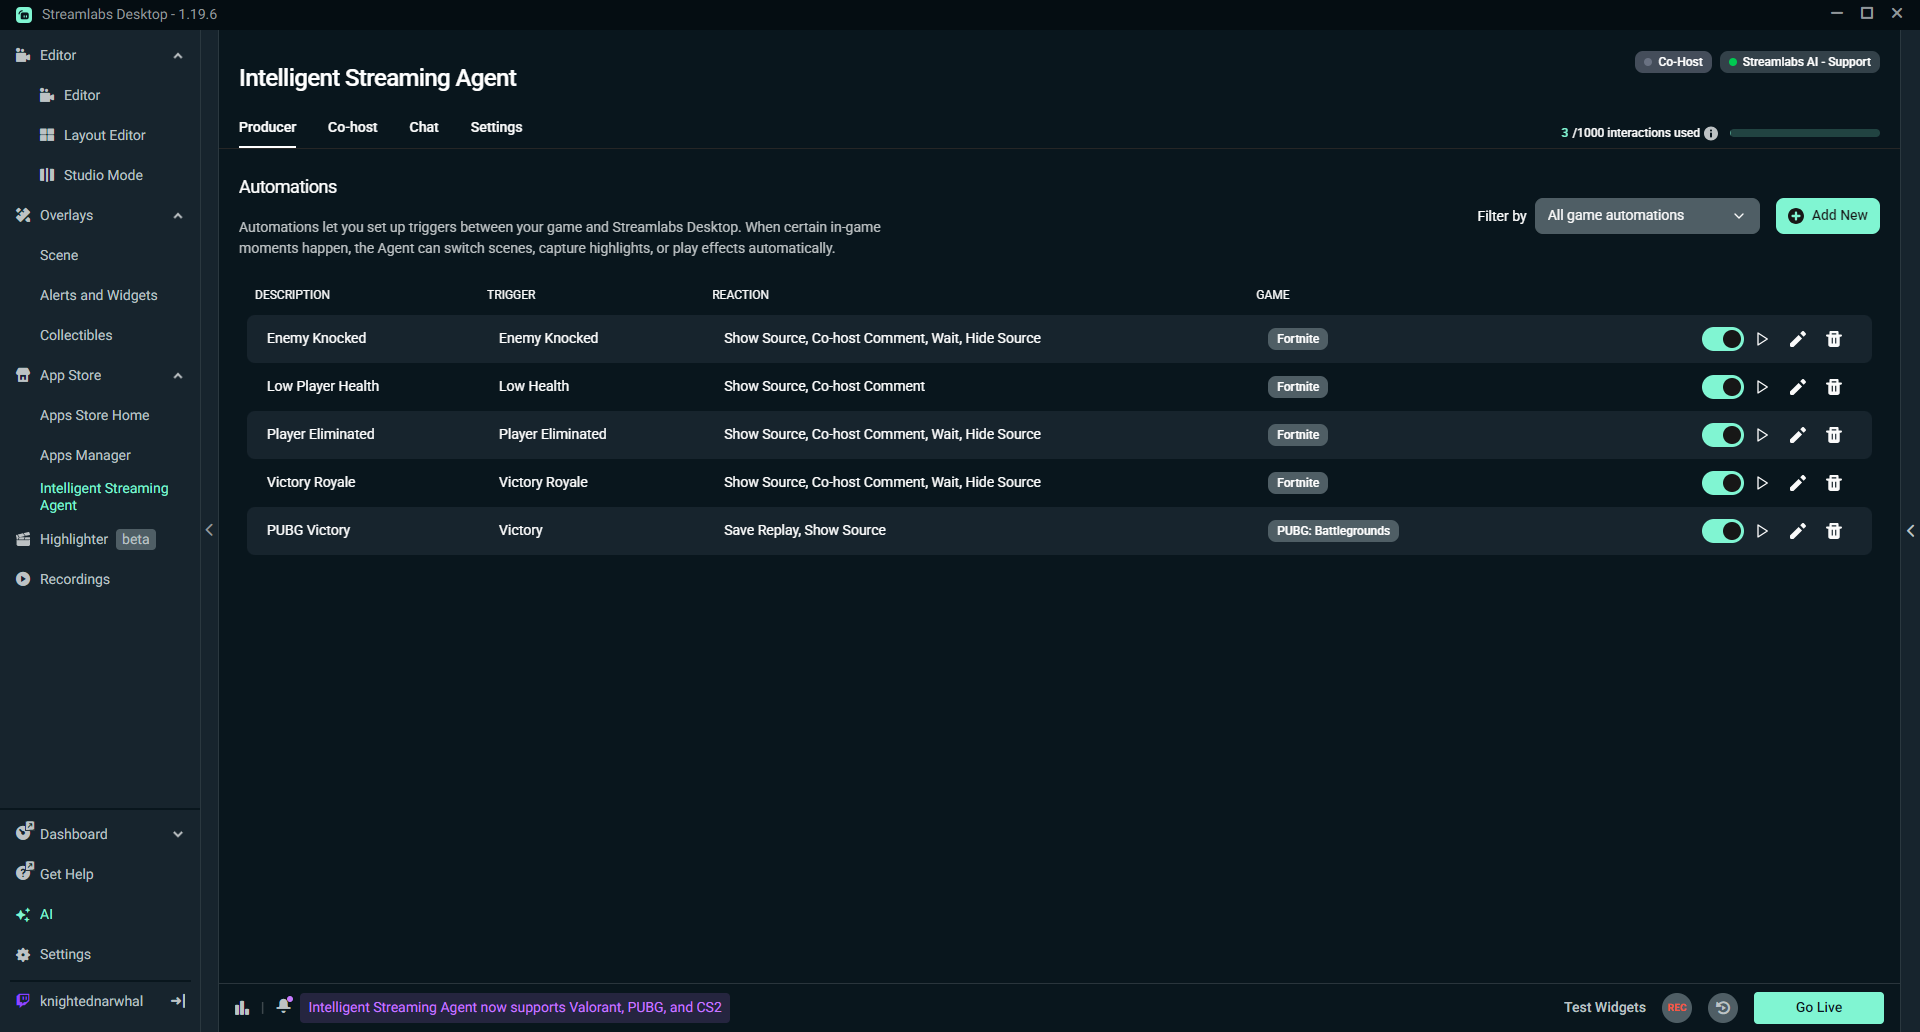Switch to the Co-host tab

[352, 127]
